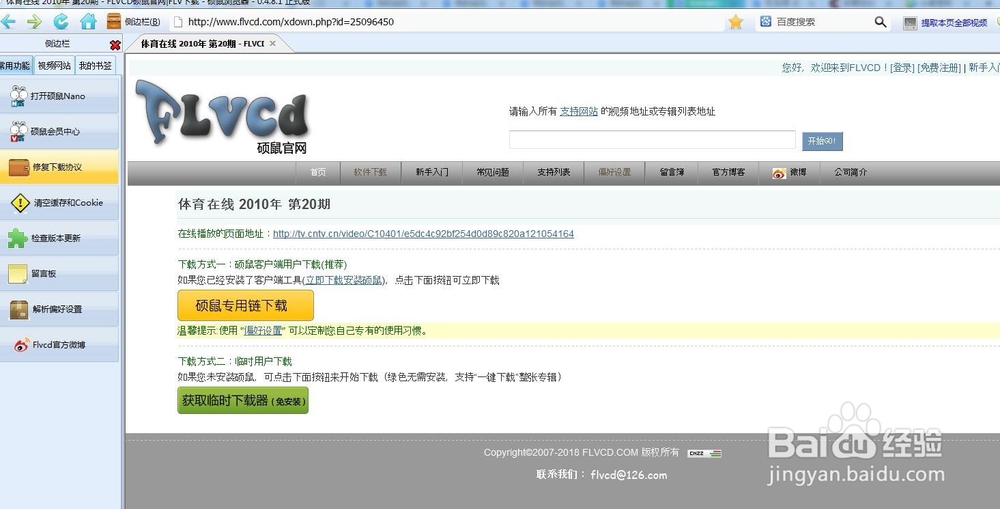Click the FLVCD 硕鼠官网 logo
1000x509 pixels.
[222, 117]
